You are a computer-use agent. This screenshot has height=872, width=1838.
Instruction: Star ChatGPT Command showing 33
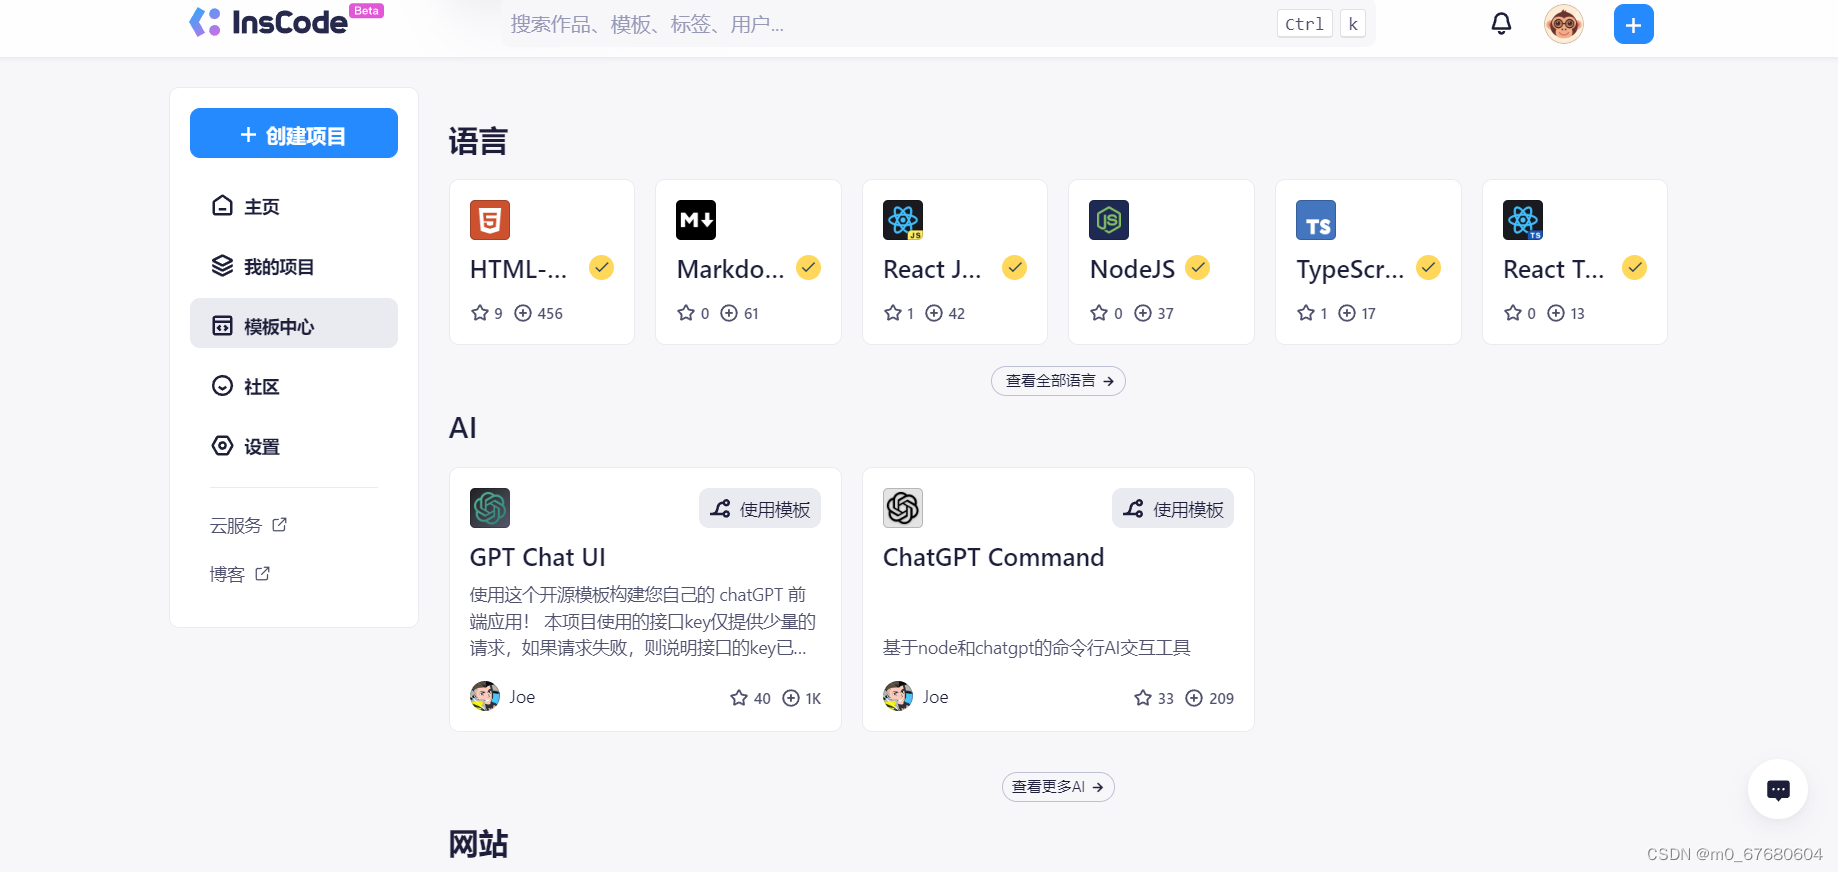click(1143, 698)
